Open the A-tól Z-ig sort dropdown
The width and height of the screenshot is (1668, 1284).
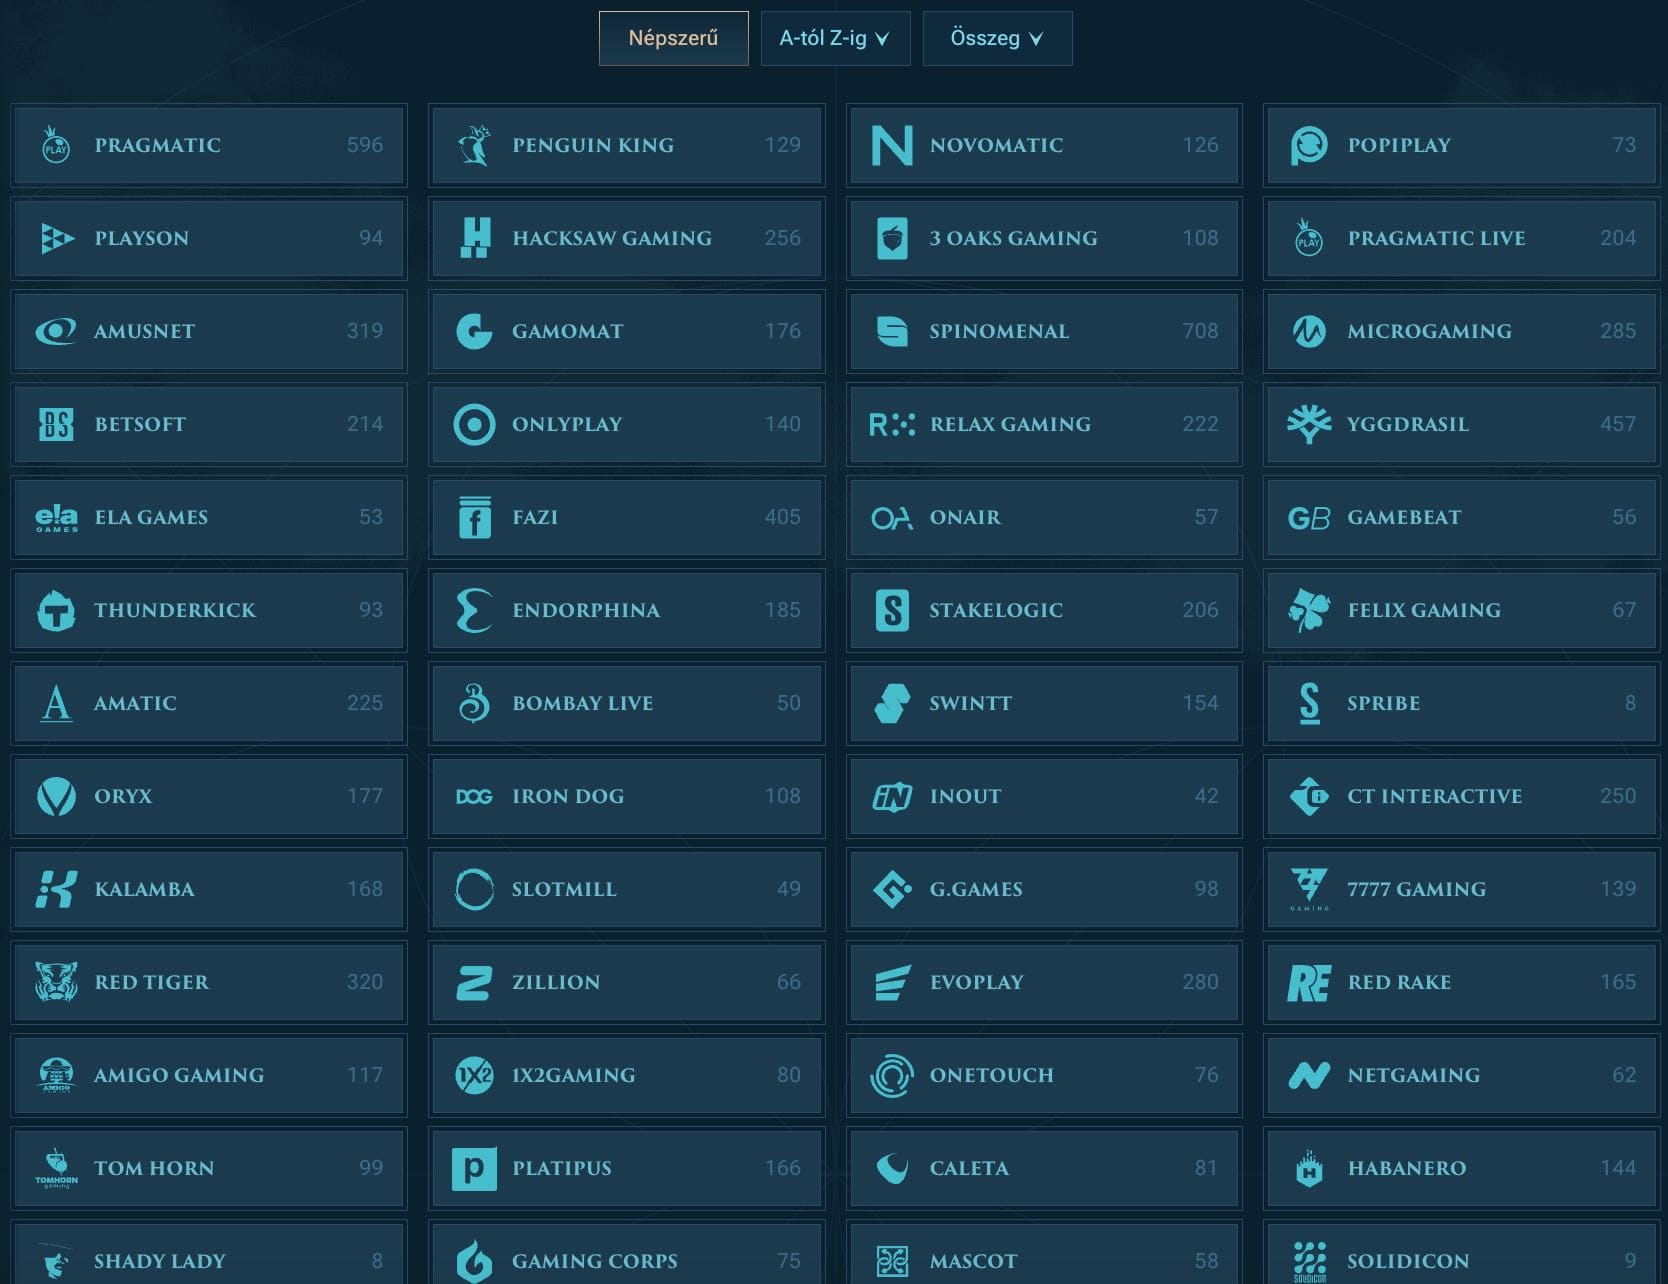pos(835,38)
